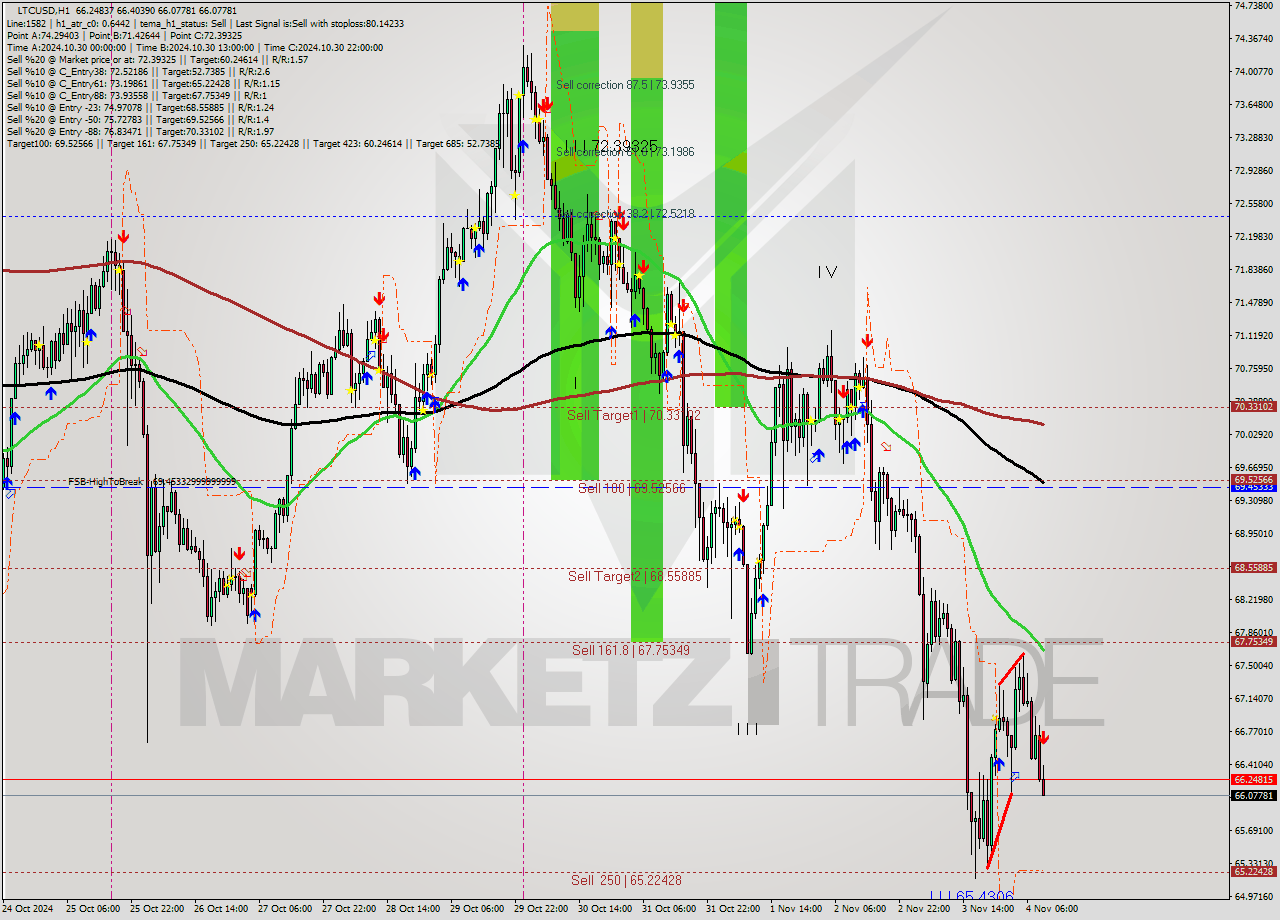This screenshot has height=920, width=1280.
Task: Click the '25 Oct 22:00' time label
Action: pos(158,908)
